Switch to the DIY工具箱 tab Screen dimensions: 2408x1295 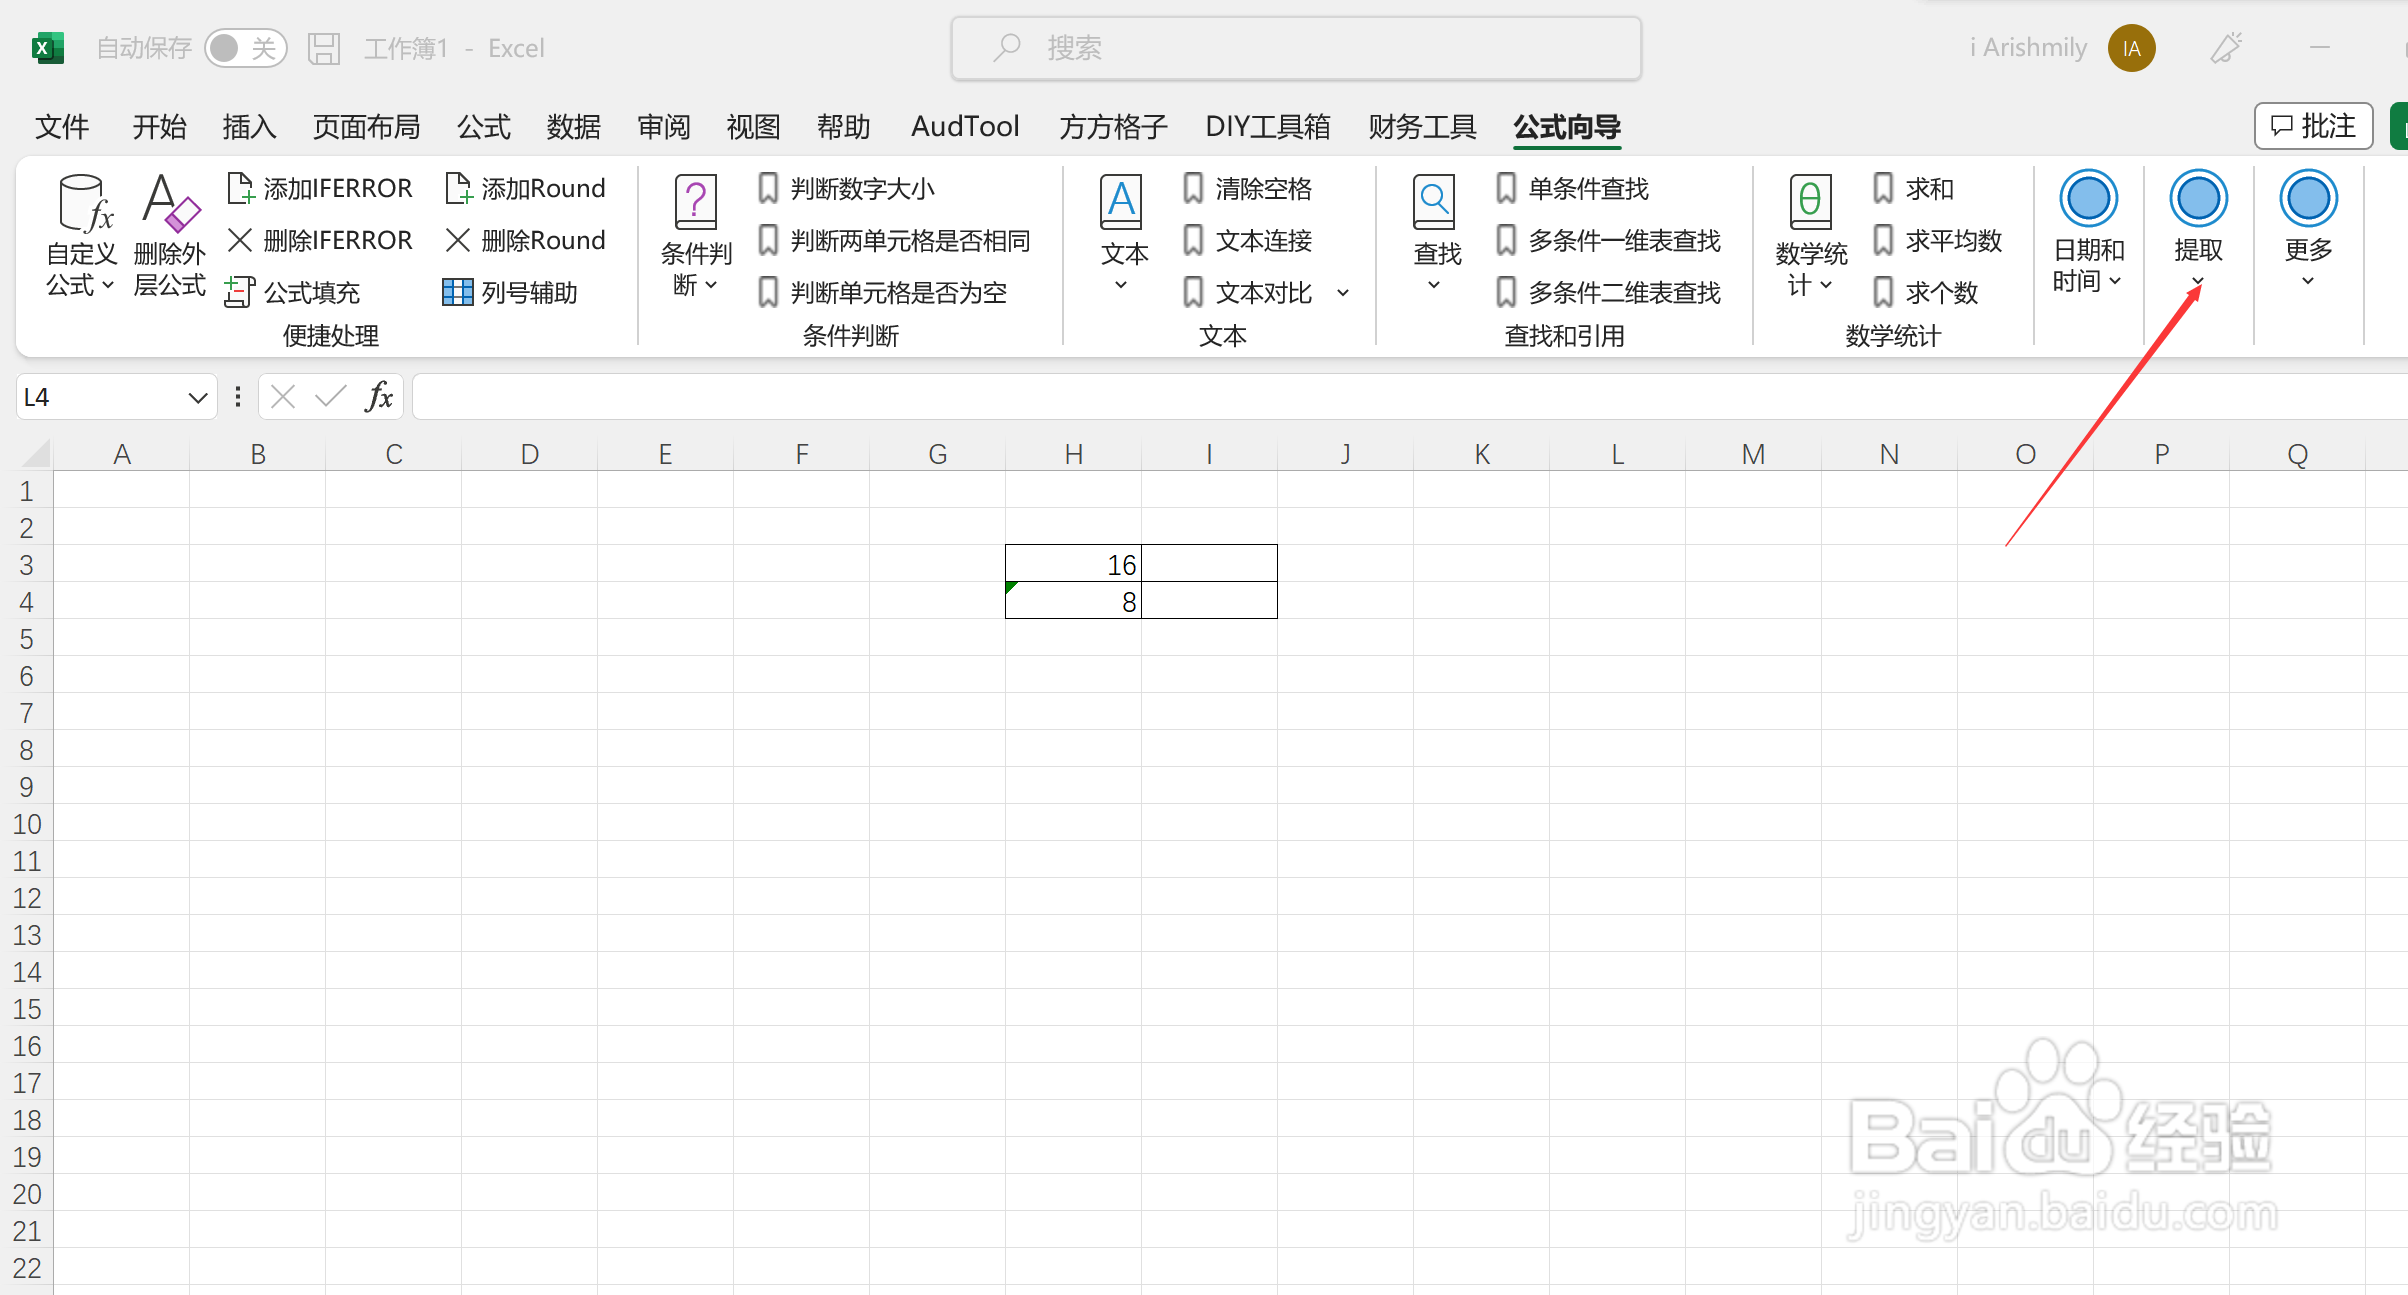(1268, 127)
